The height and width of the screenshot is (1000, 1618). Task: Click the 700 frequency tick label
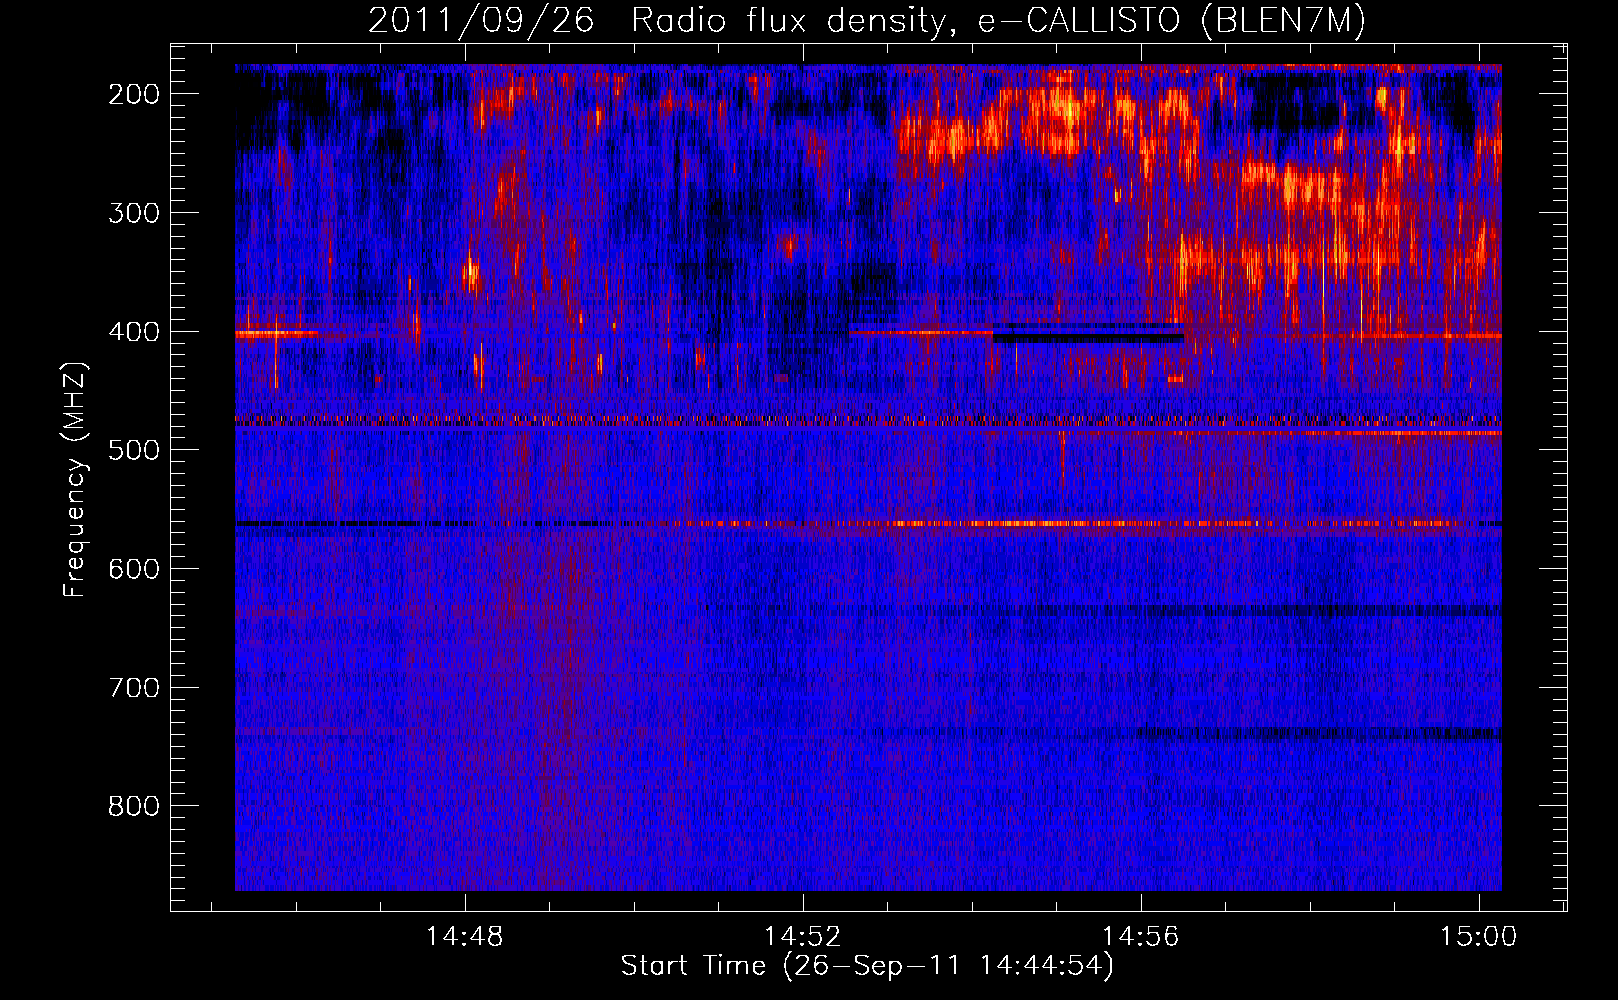coord(134,688)
